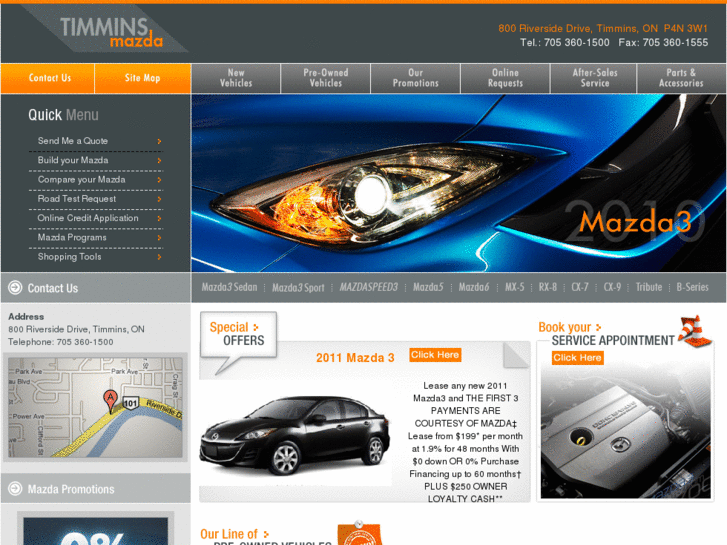Choose the Mazda6 model link
This screenshot has height=545, width=727.
coord(474,287)
